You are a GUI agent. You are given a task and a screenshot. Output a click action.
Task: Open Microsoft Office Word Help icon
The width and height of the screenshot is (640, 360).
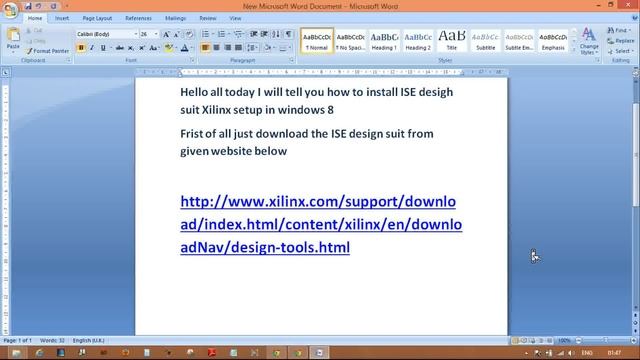click(635, 18)
